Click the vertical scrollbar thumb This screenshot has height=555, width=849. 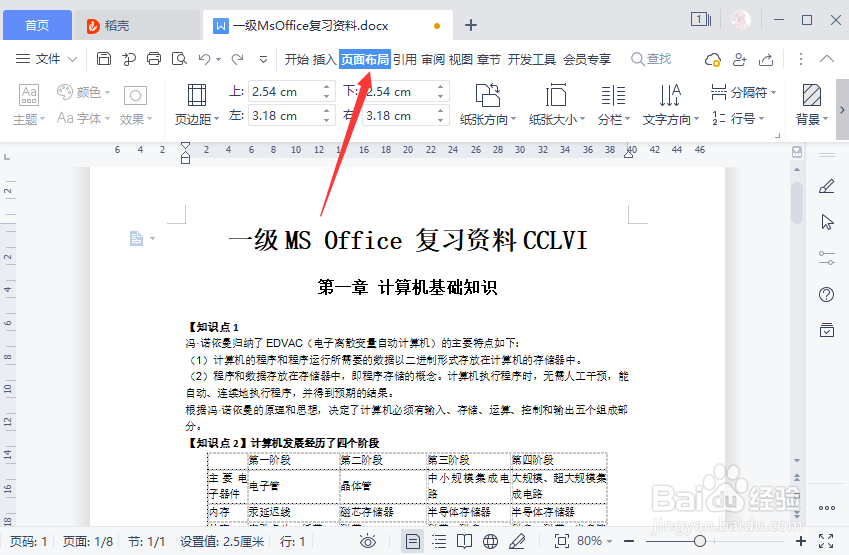pos(796,203)
